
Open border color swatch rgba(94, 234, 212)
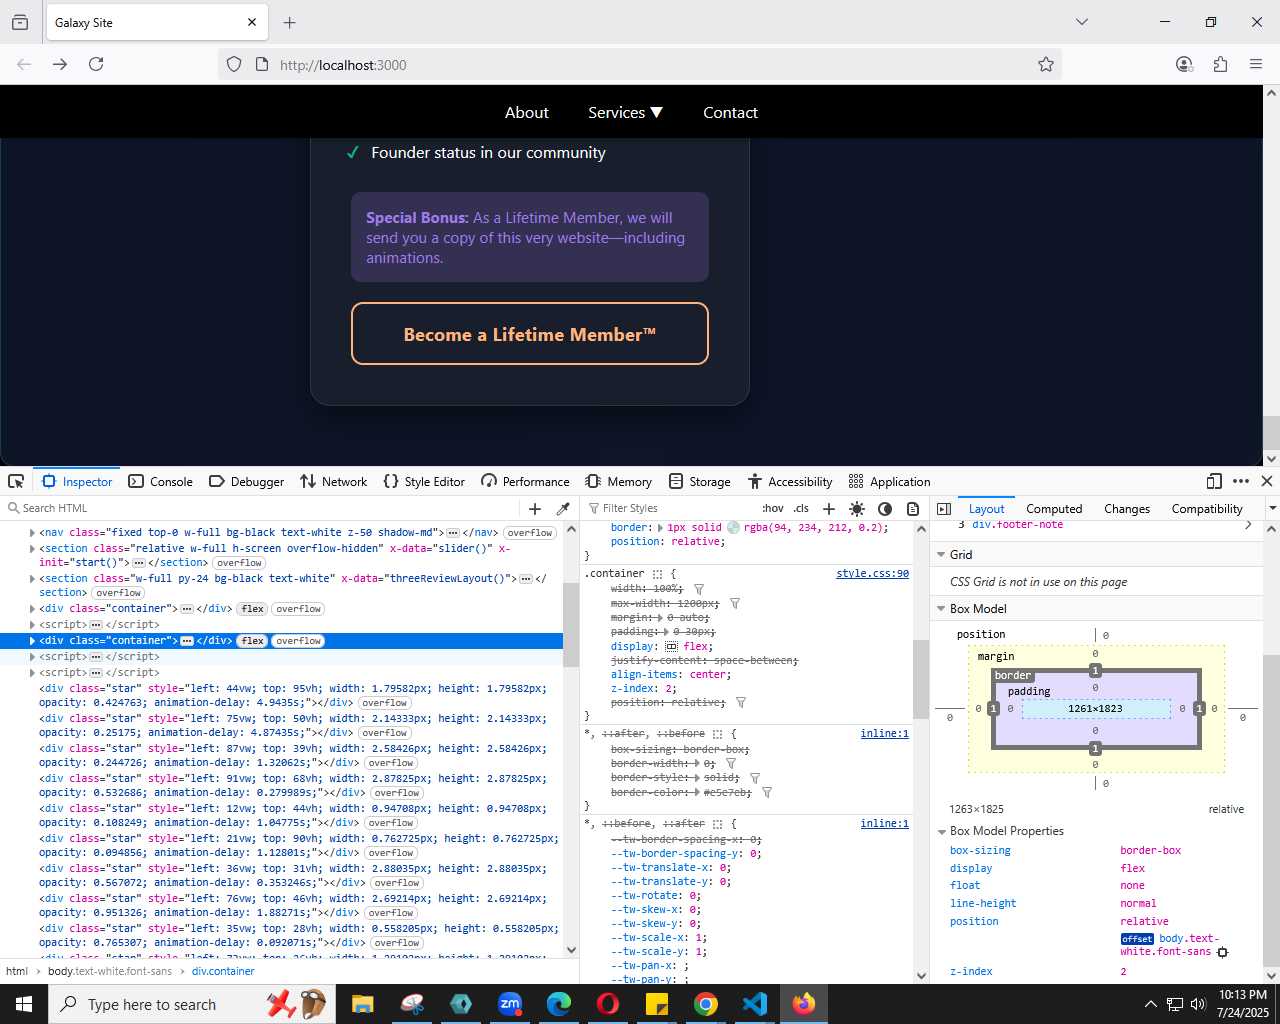(x=733, y=527)
